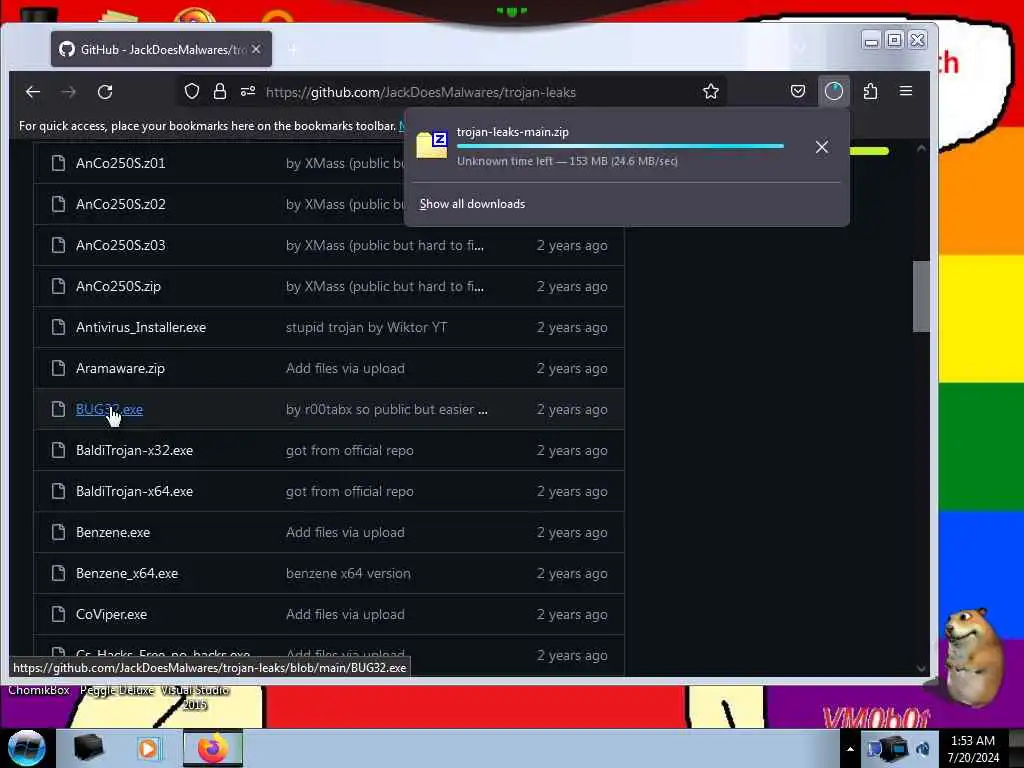Click page vertical scrollbar thumb
The height and width of the screenshot is (768, 1024).
pyautogui.click(x=921, y=296)
